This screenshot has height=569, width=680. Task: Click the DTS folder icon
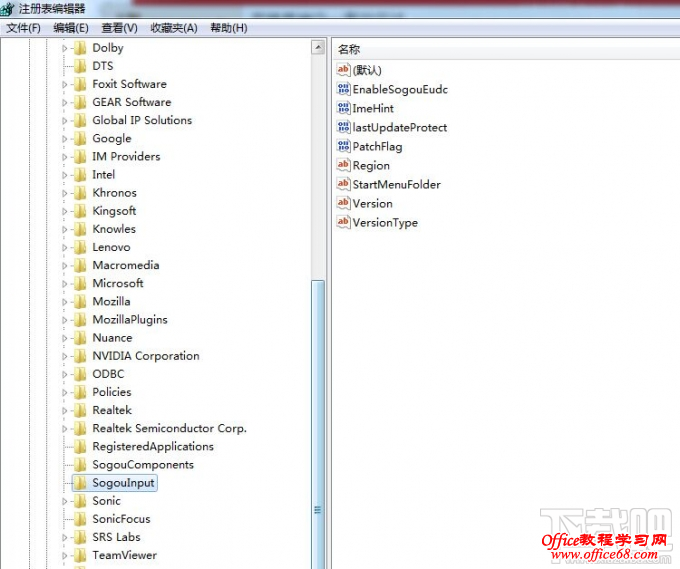coord(80,66)
